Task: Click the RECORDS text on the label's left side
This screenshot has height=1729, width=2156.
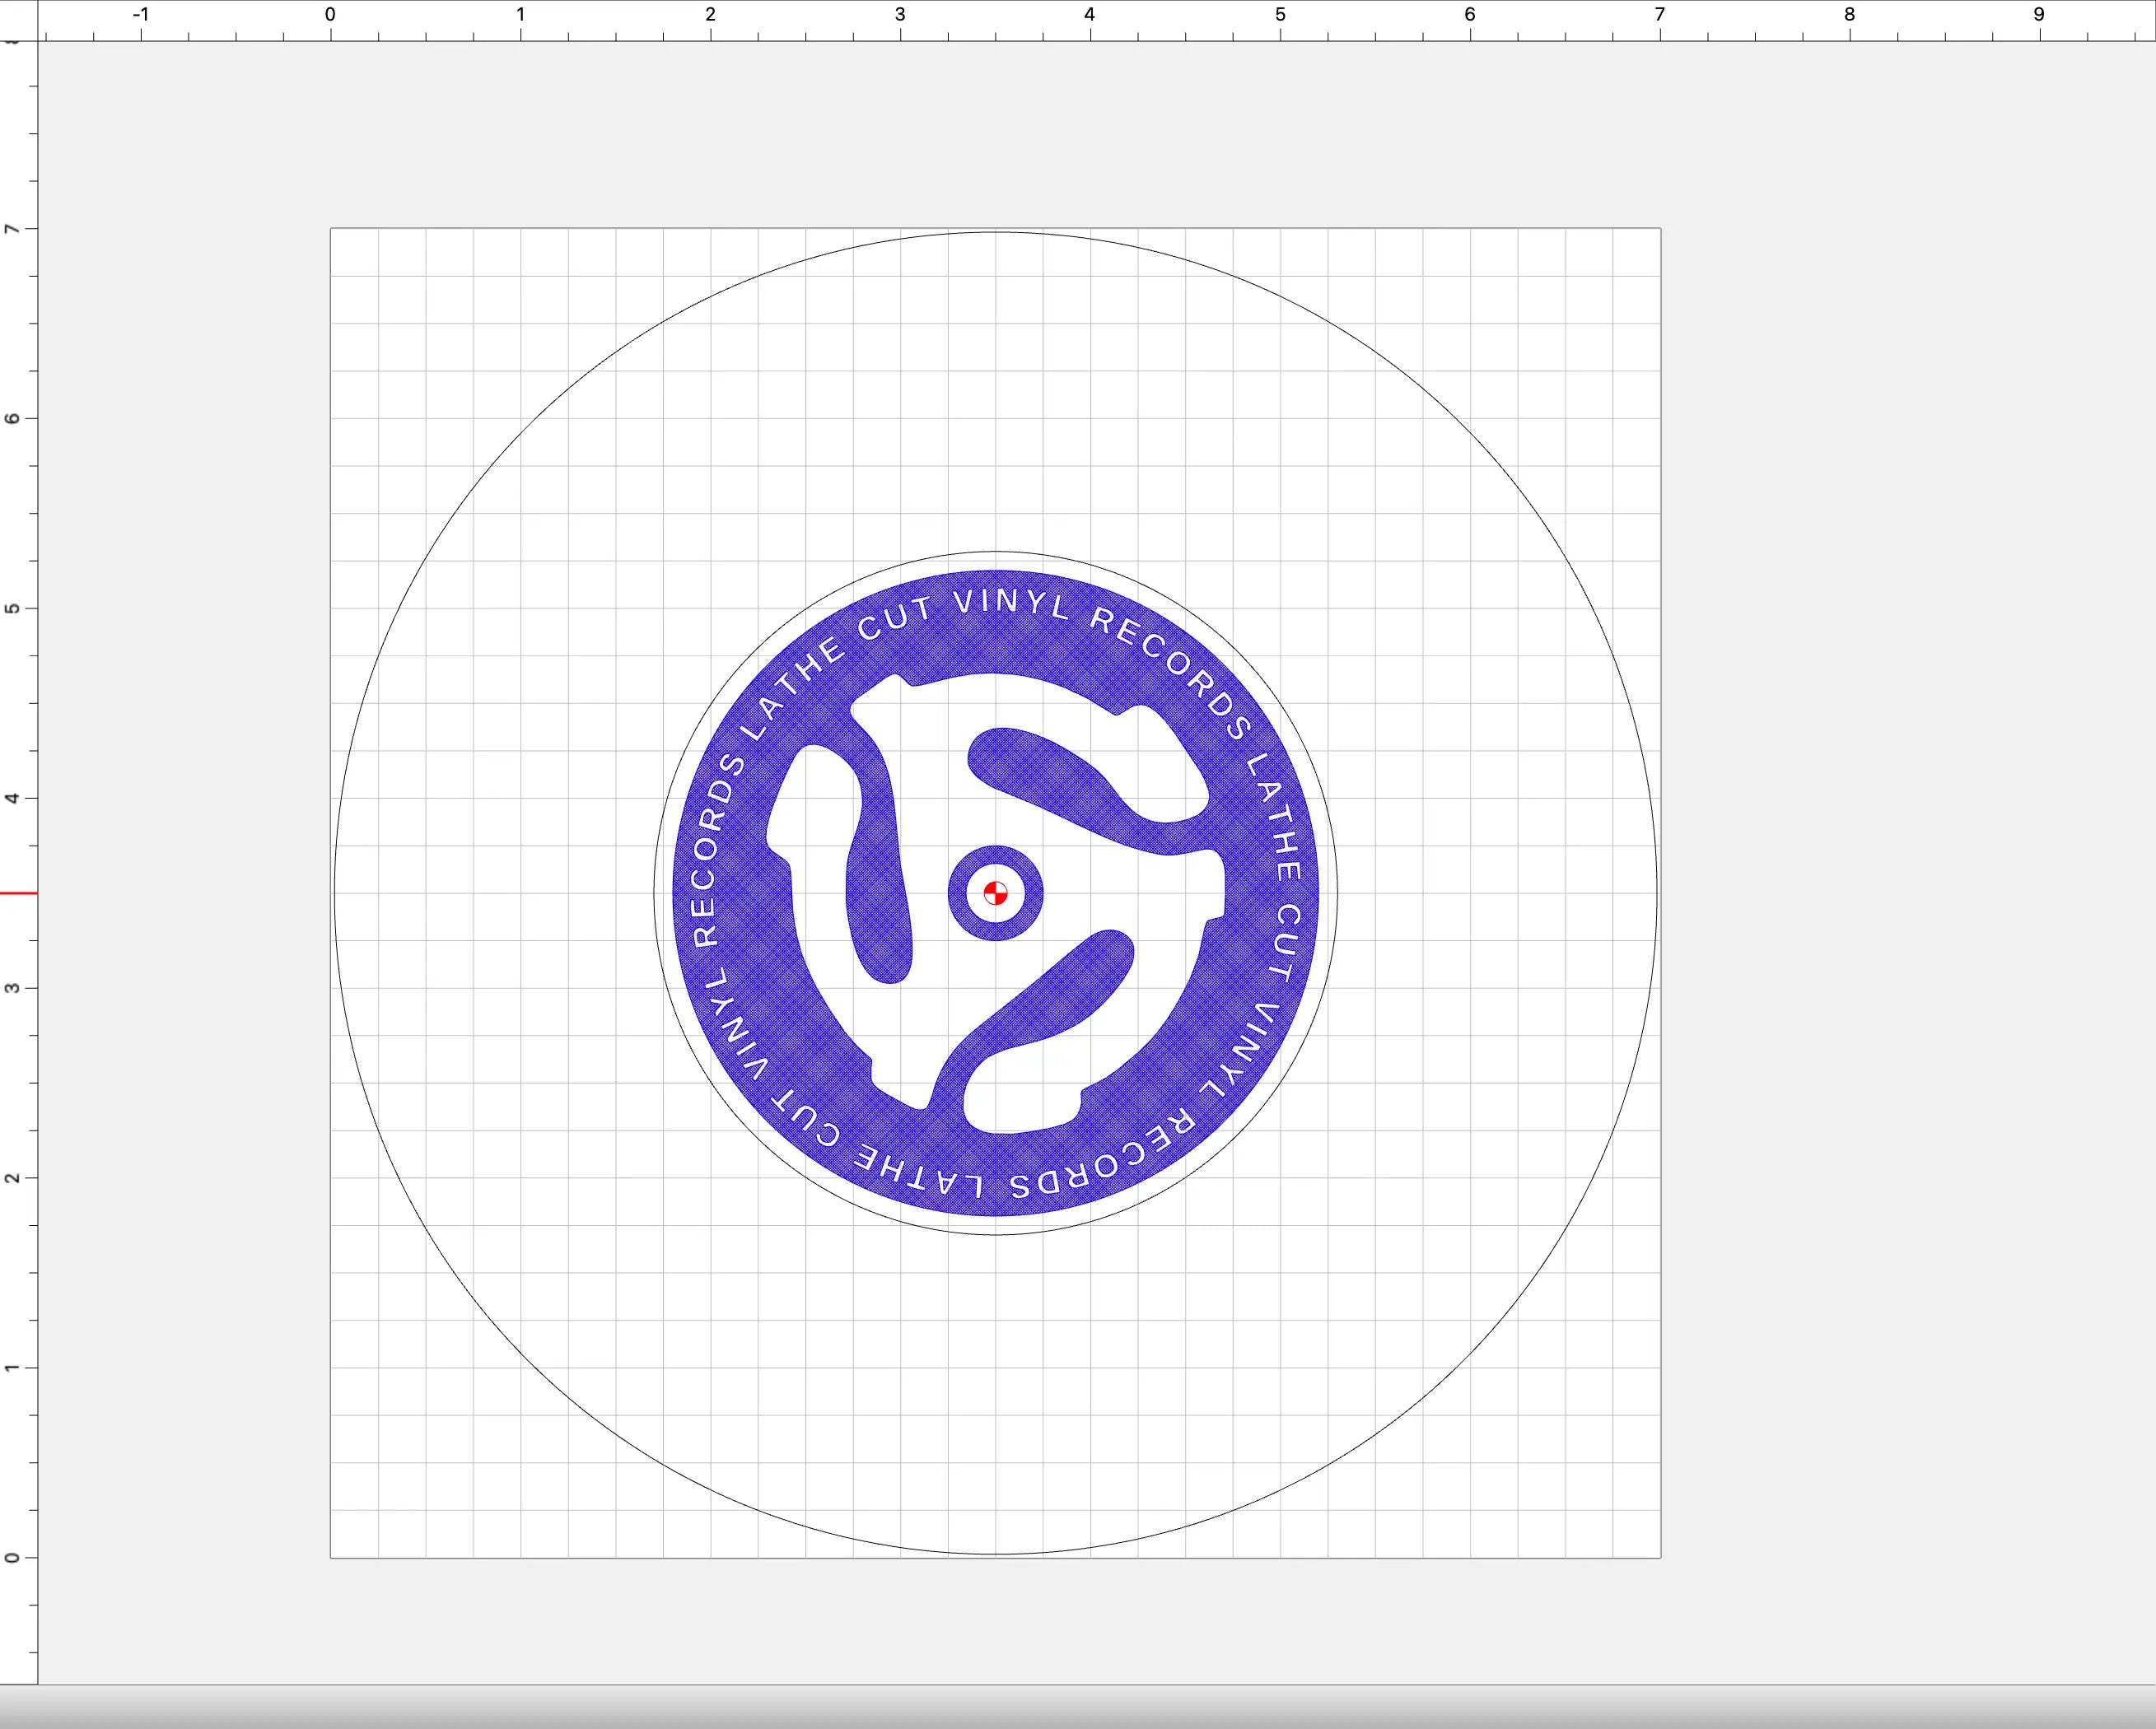Action: coord(717,851)
